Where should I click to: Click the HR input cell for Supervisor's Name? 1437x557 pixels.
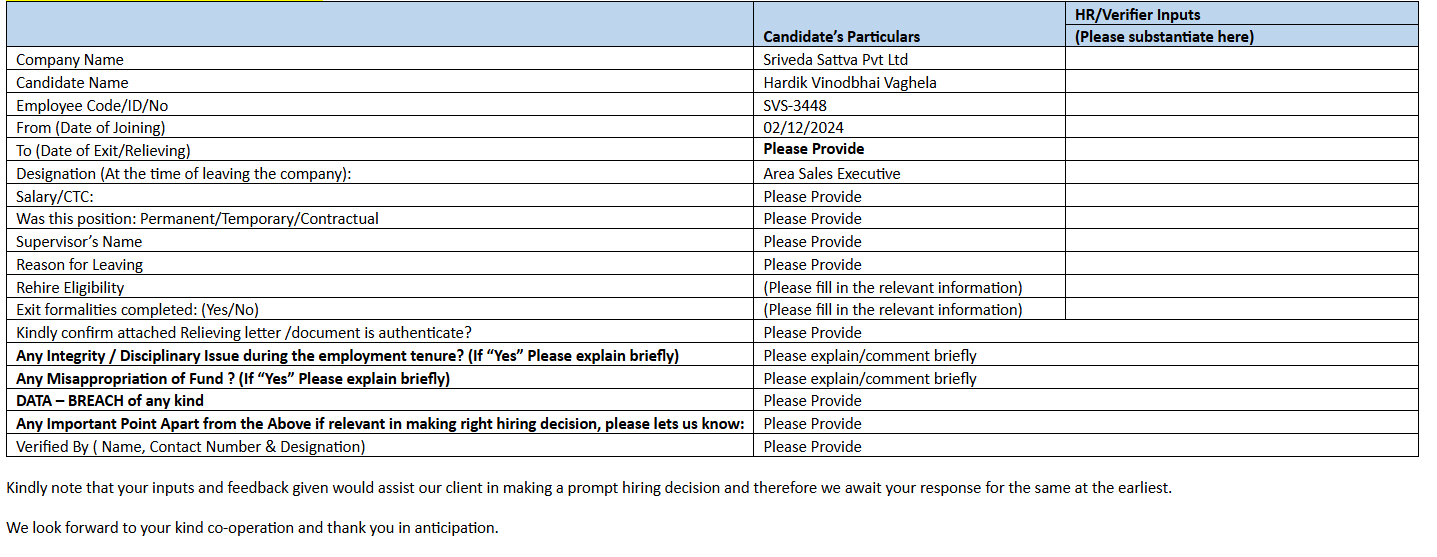coord(1241,241)
